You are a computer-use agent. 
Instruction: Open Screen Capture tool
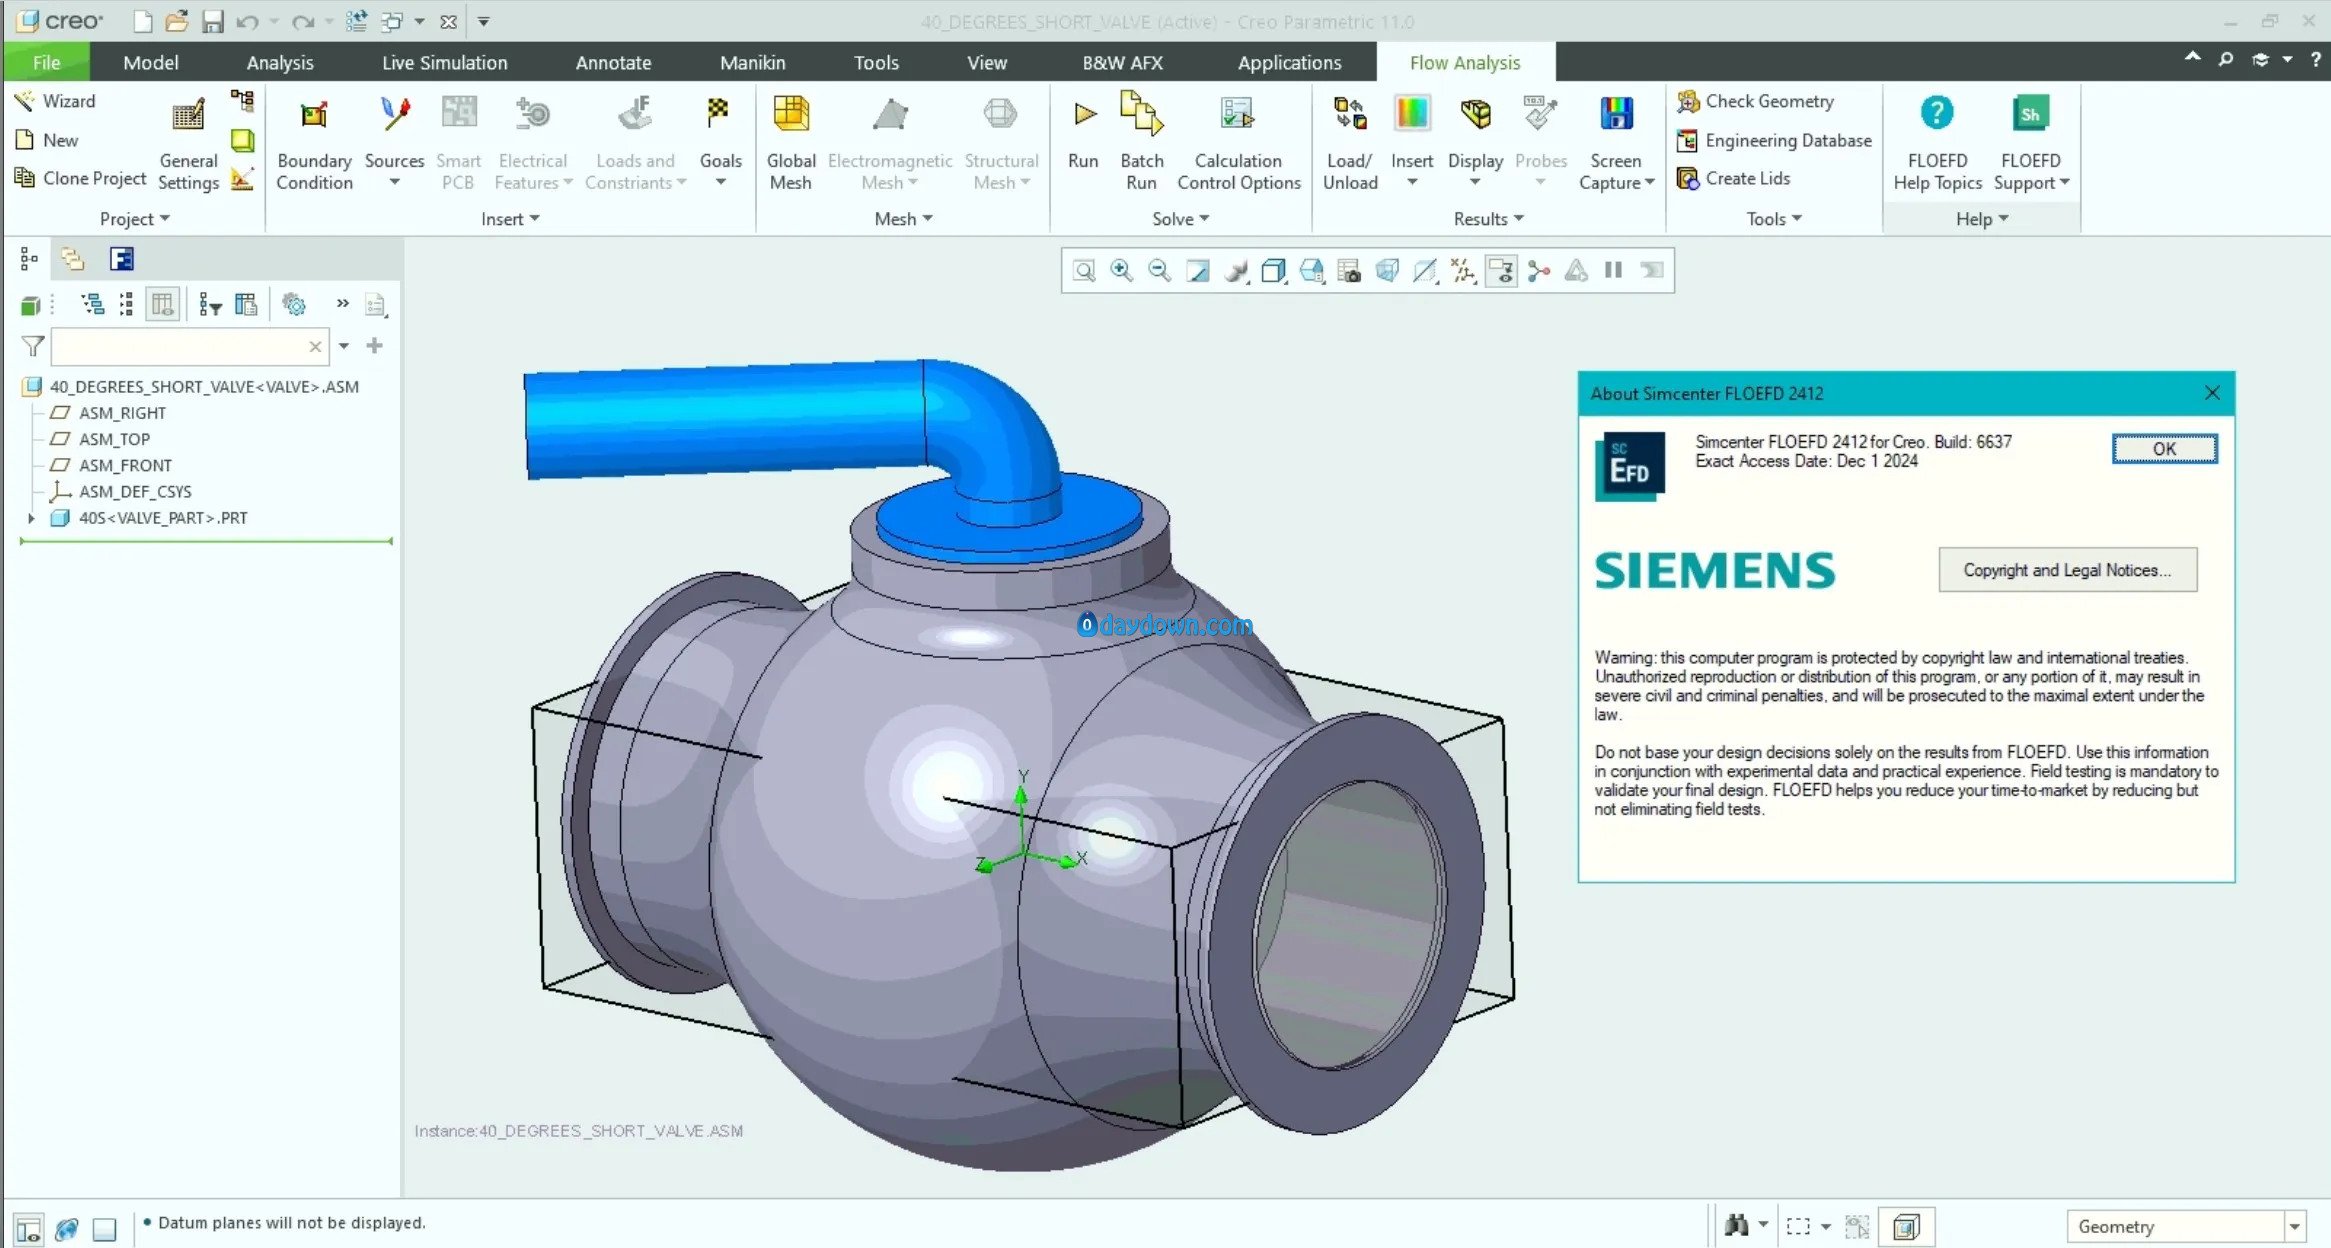(1616, 145)
